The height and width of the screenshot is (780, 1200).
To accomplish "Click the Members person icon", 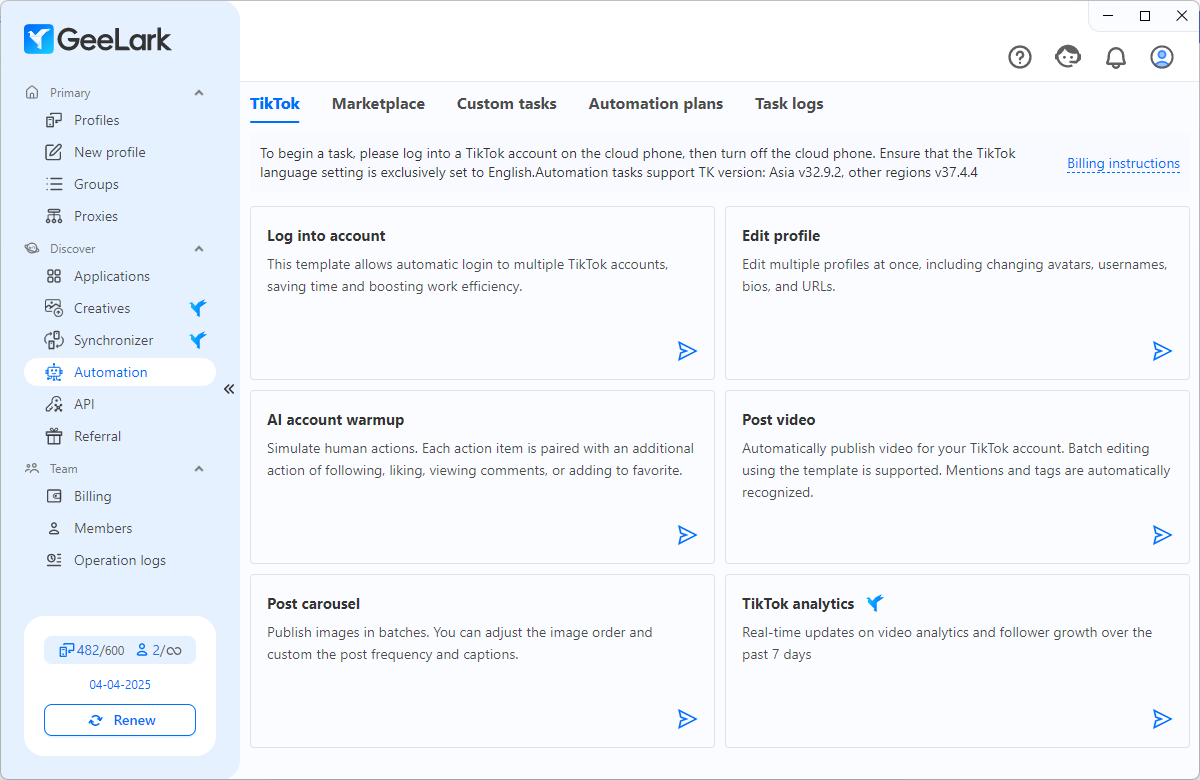I will [x=54, y=528].
